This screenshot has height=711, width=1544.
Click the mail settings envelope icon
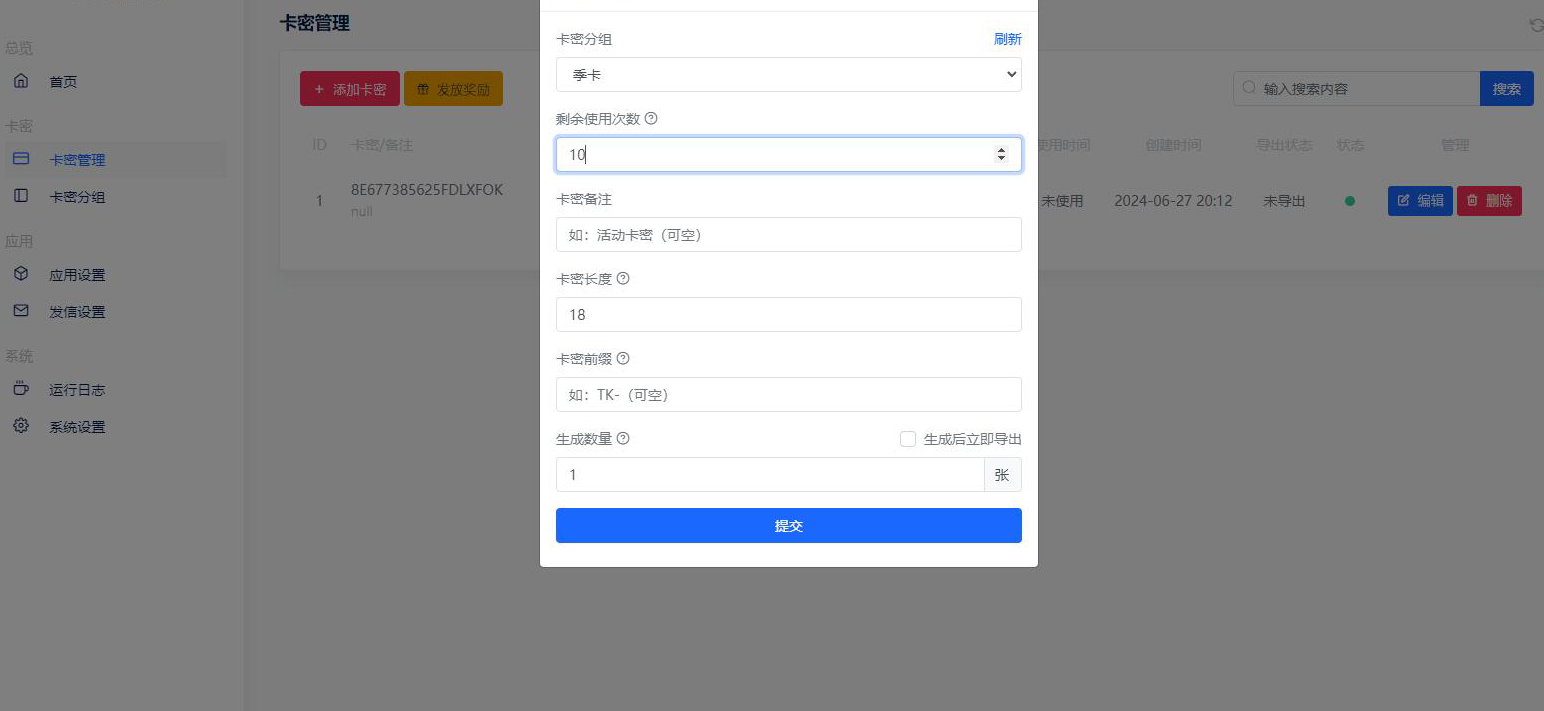21,311
